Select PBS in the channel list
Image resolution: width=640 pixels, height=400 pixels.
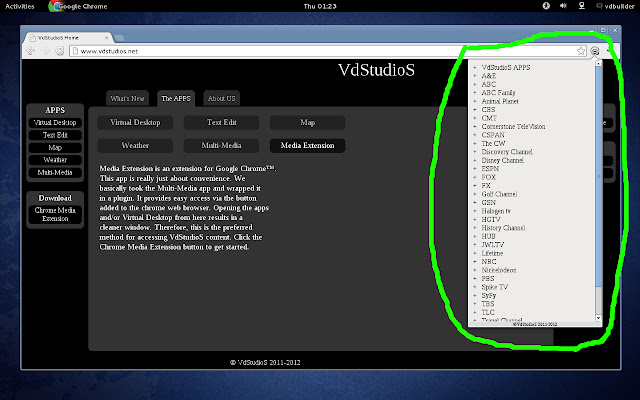point(488,278)
